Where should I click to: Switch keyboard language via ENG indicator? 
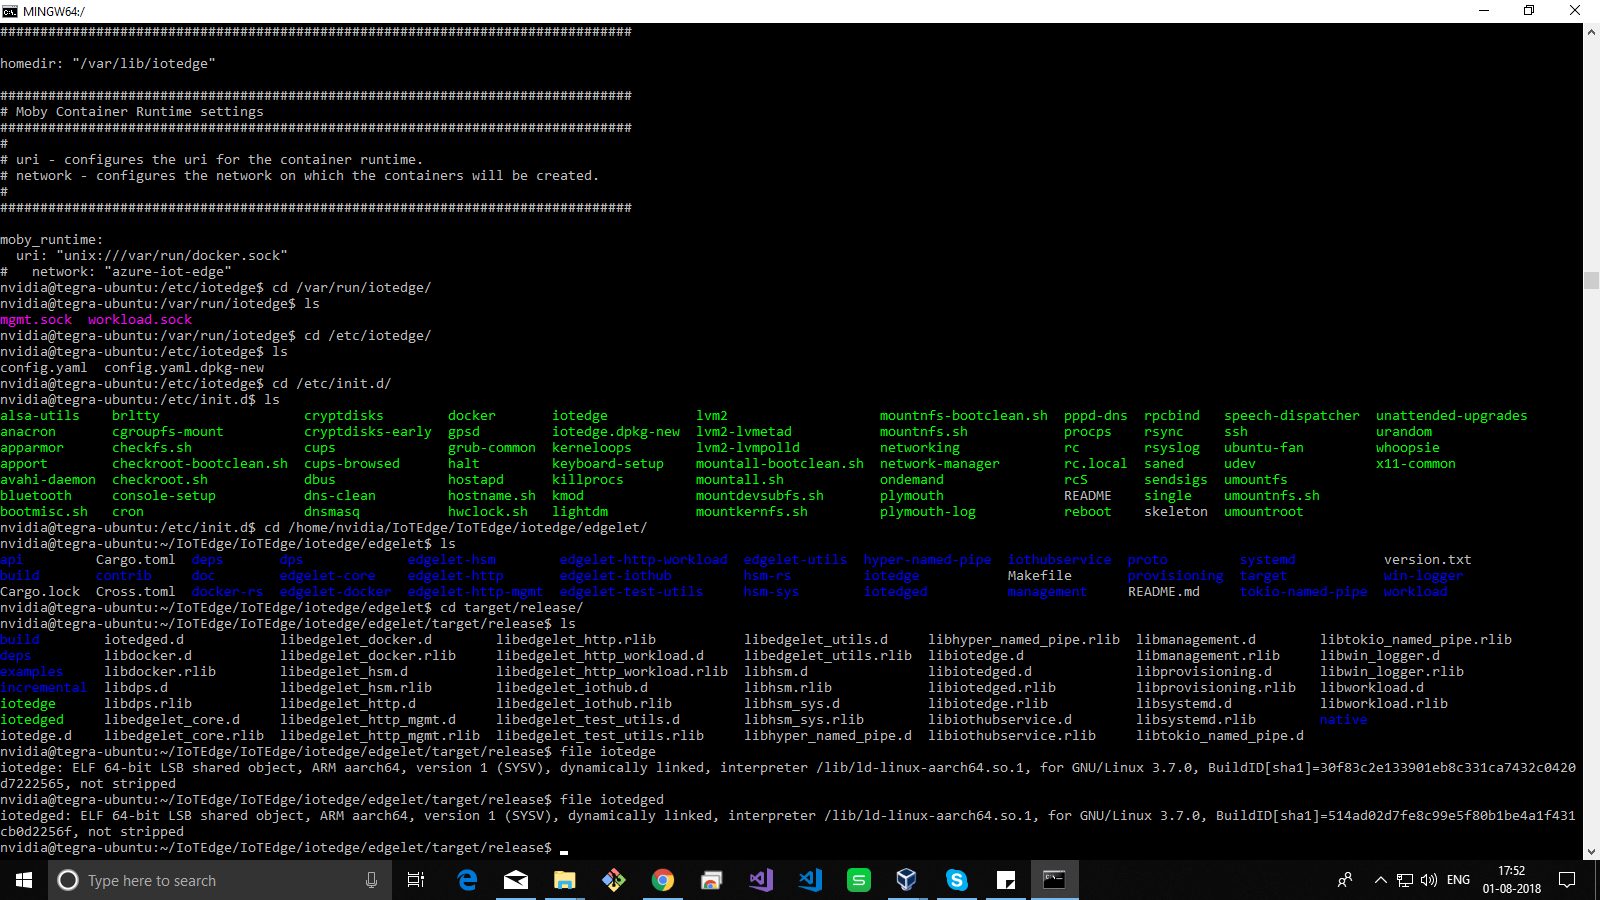1459,880
